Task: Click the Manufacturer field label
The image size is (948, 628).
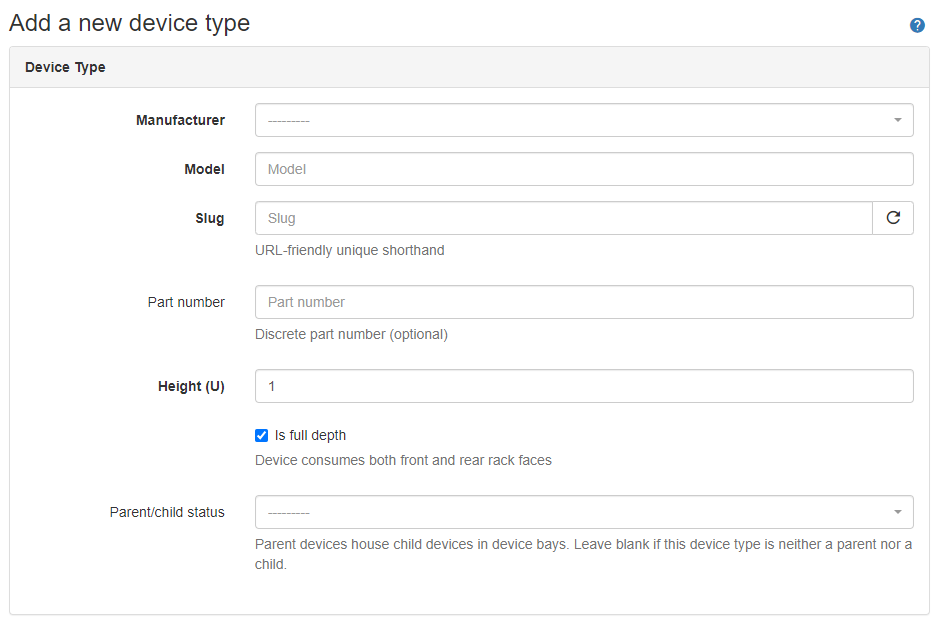Action: 180,120
